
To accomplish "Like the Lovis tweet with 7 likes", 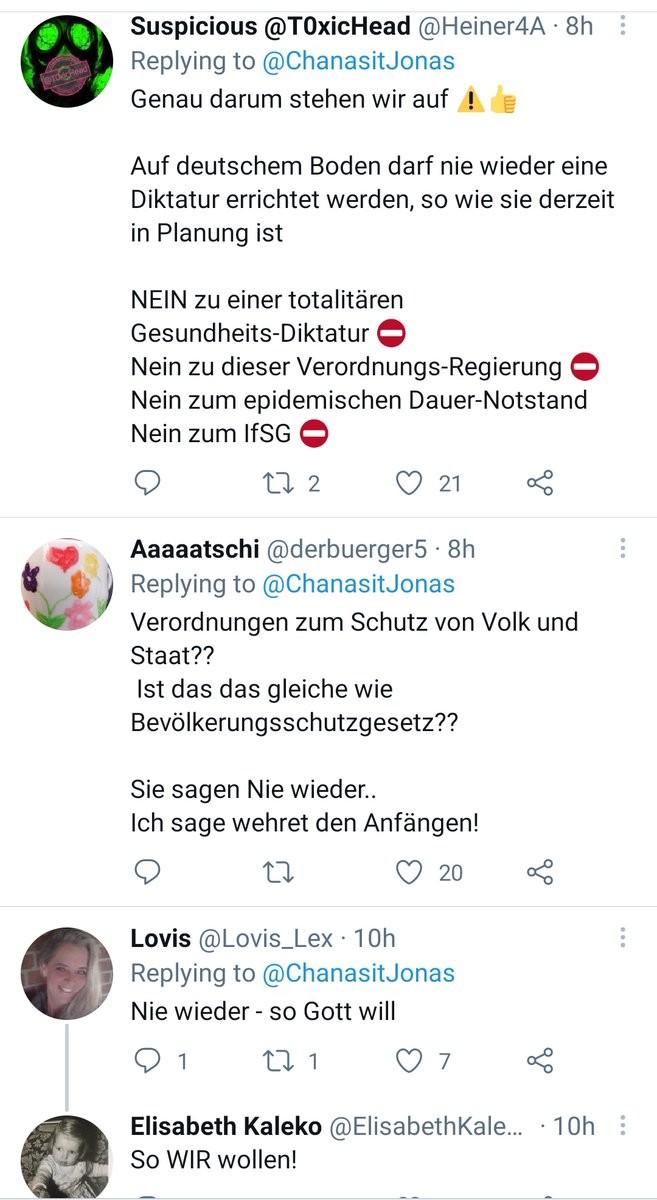I will point(409,1061).
